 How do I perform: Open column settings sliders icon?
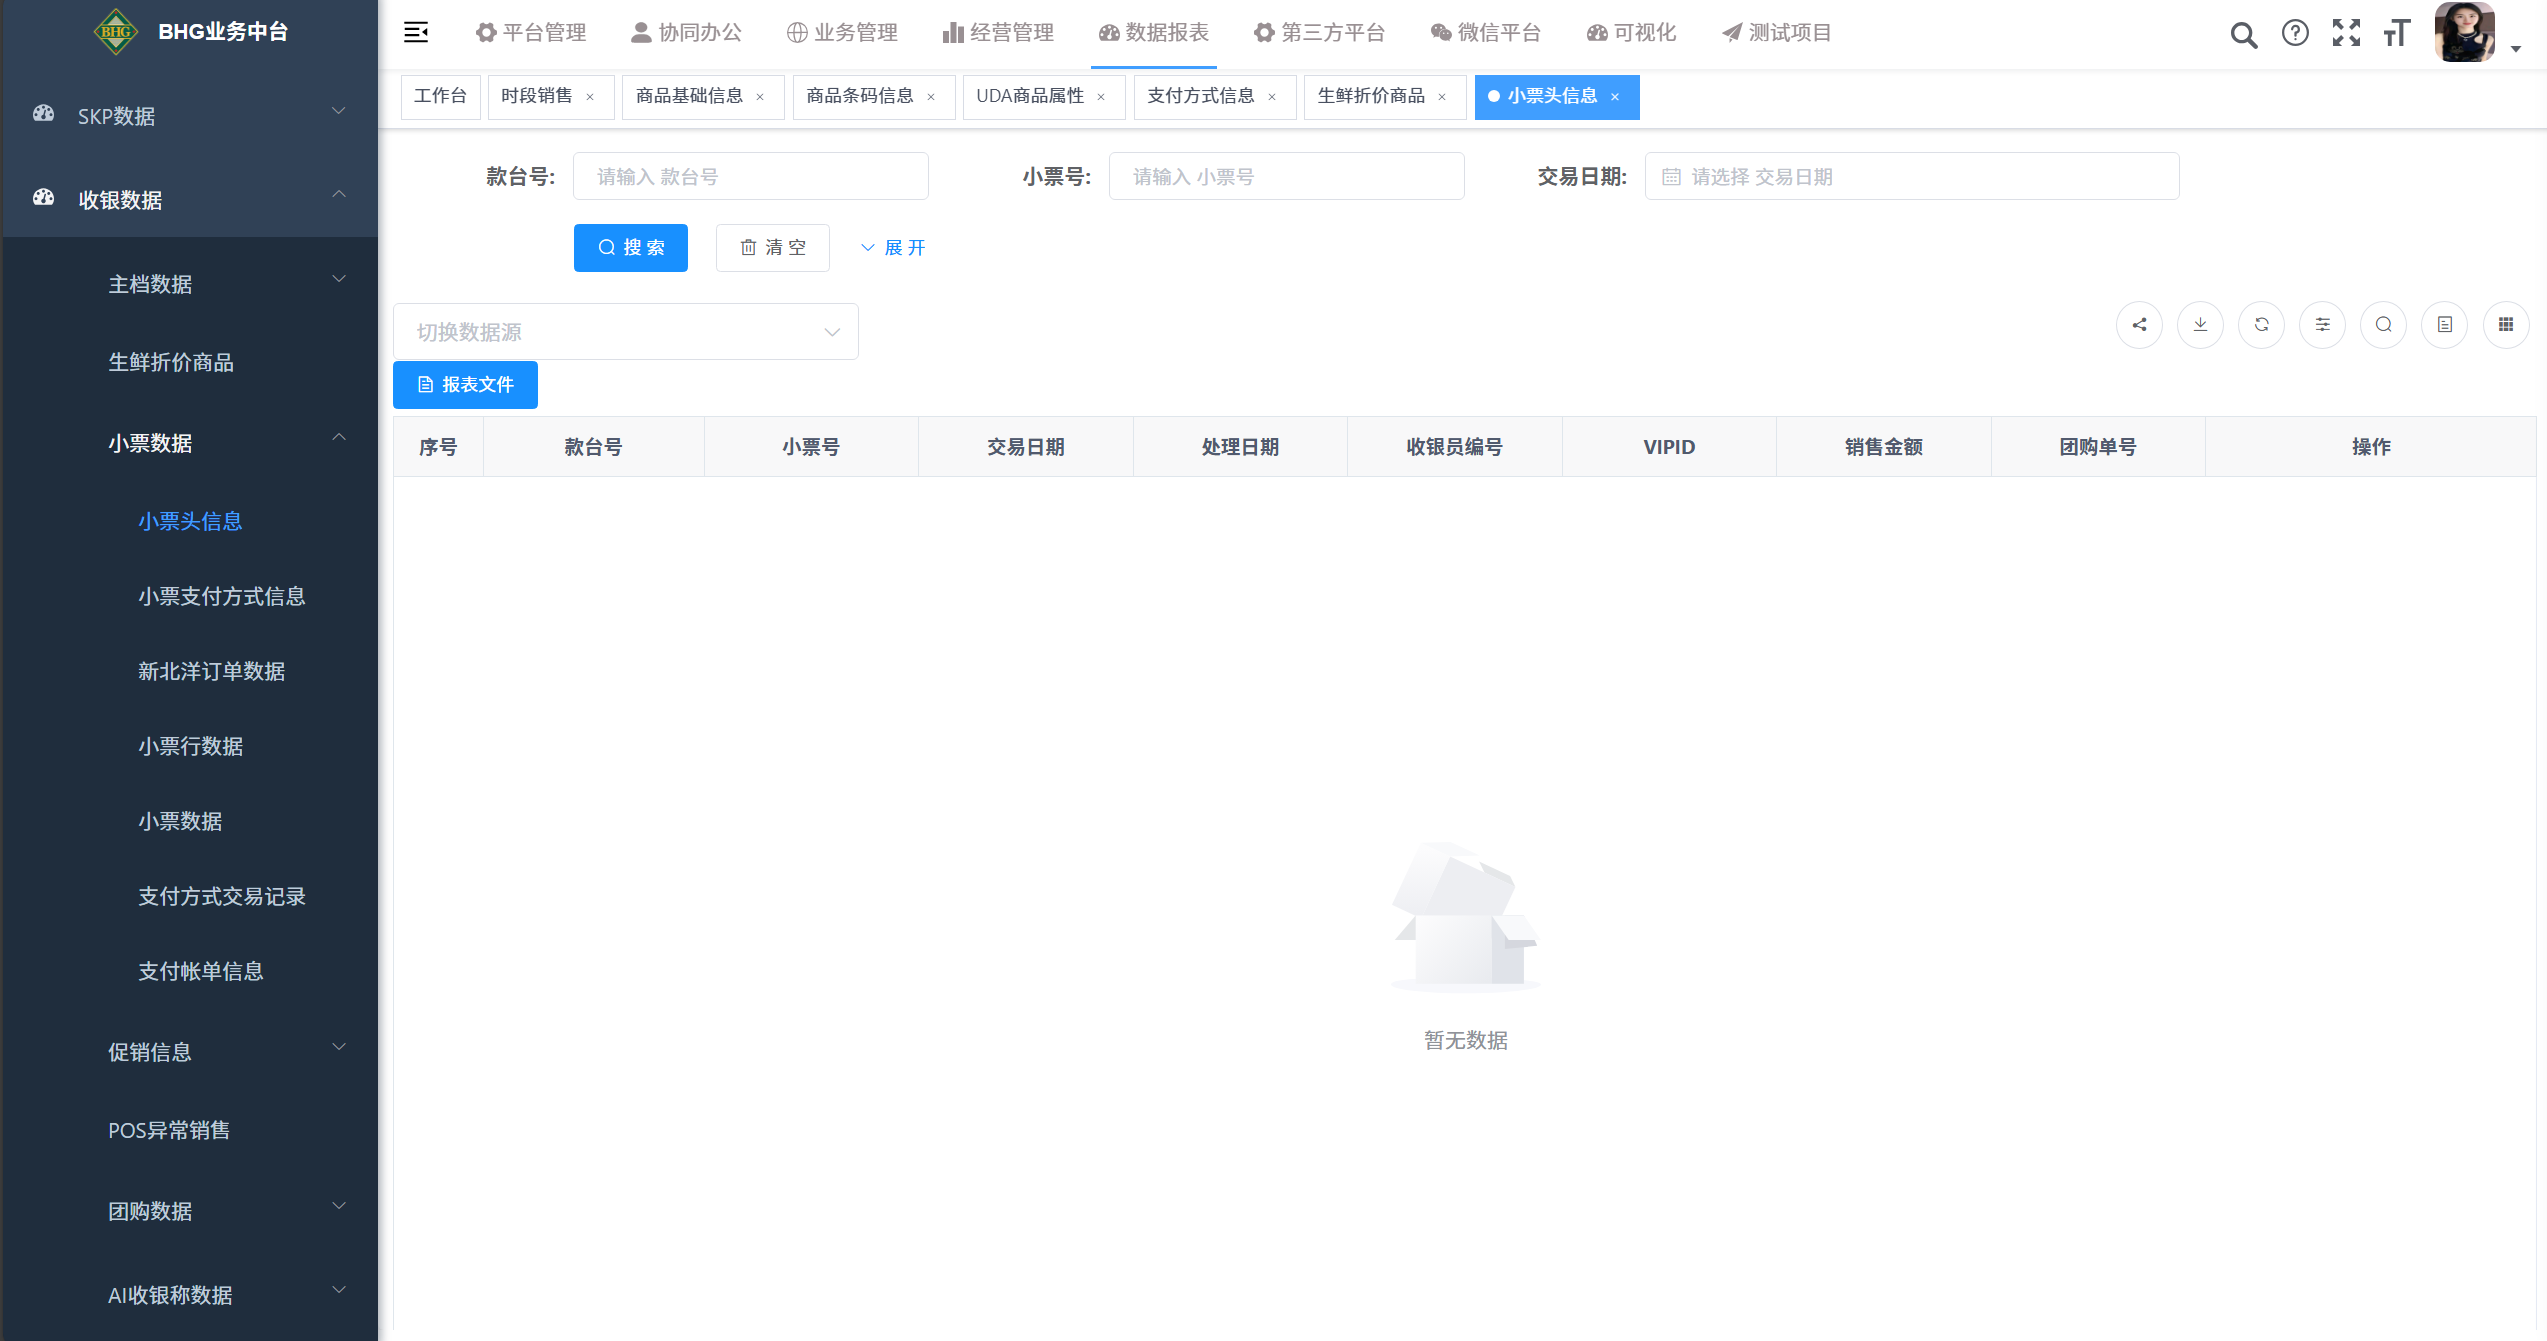pyautogui.click(x=2322, y=325)
